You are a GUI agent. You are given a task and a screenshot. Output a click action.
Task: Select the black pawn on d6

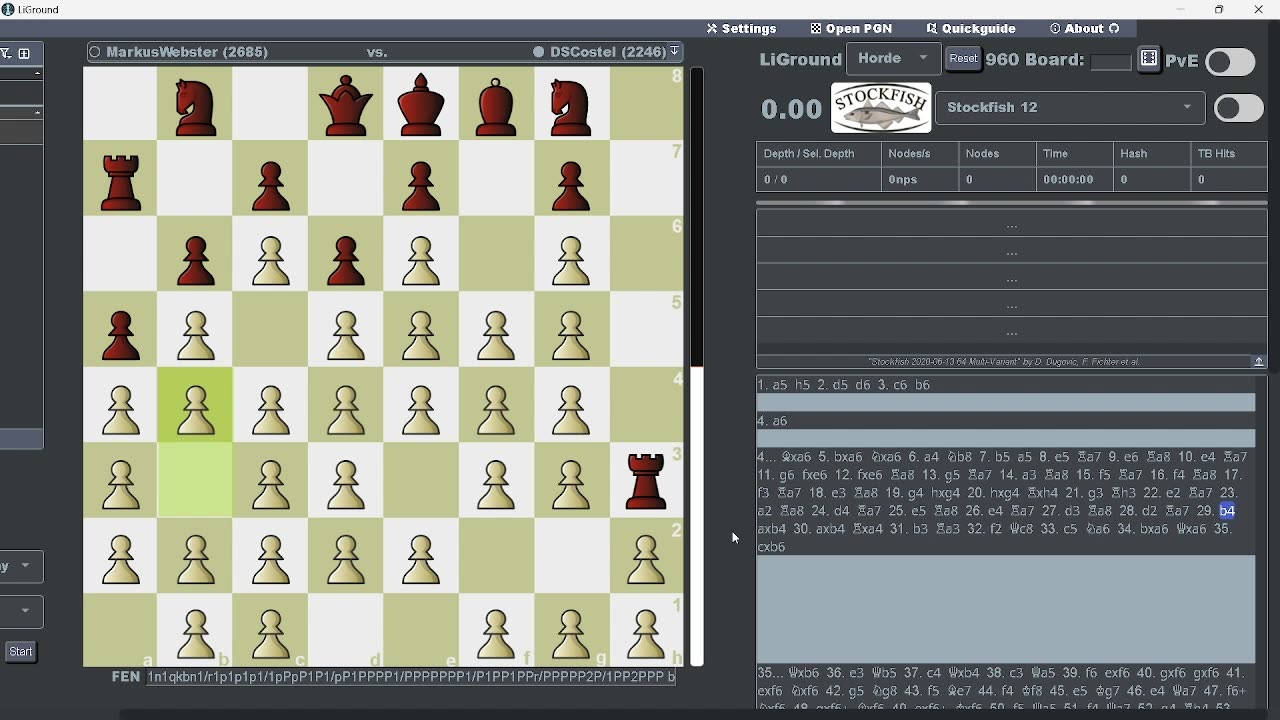tap(346, 260)
